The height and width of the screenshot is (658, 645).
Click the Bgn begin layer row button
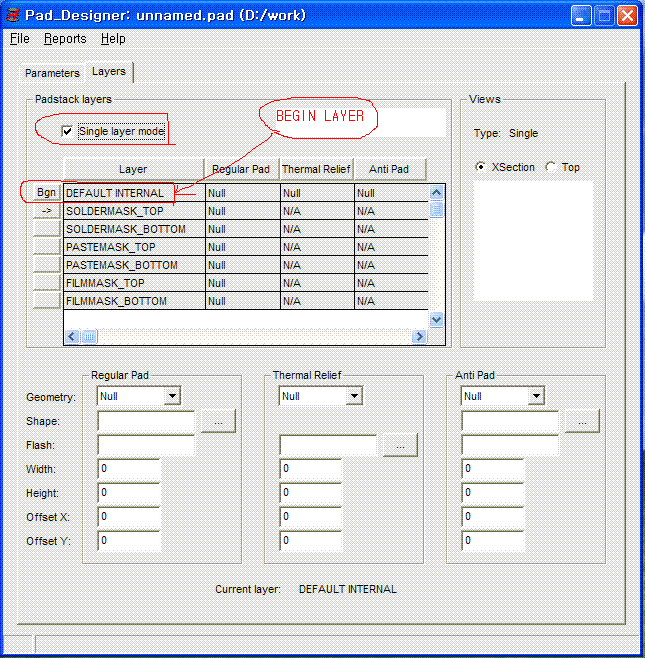coord(46,193)
